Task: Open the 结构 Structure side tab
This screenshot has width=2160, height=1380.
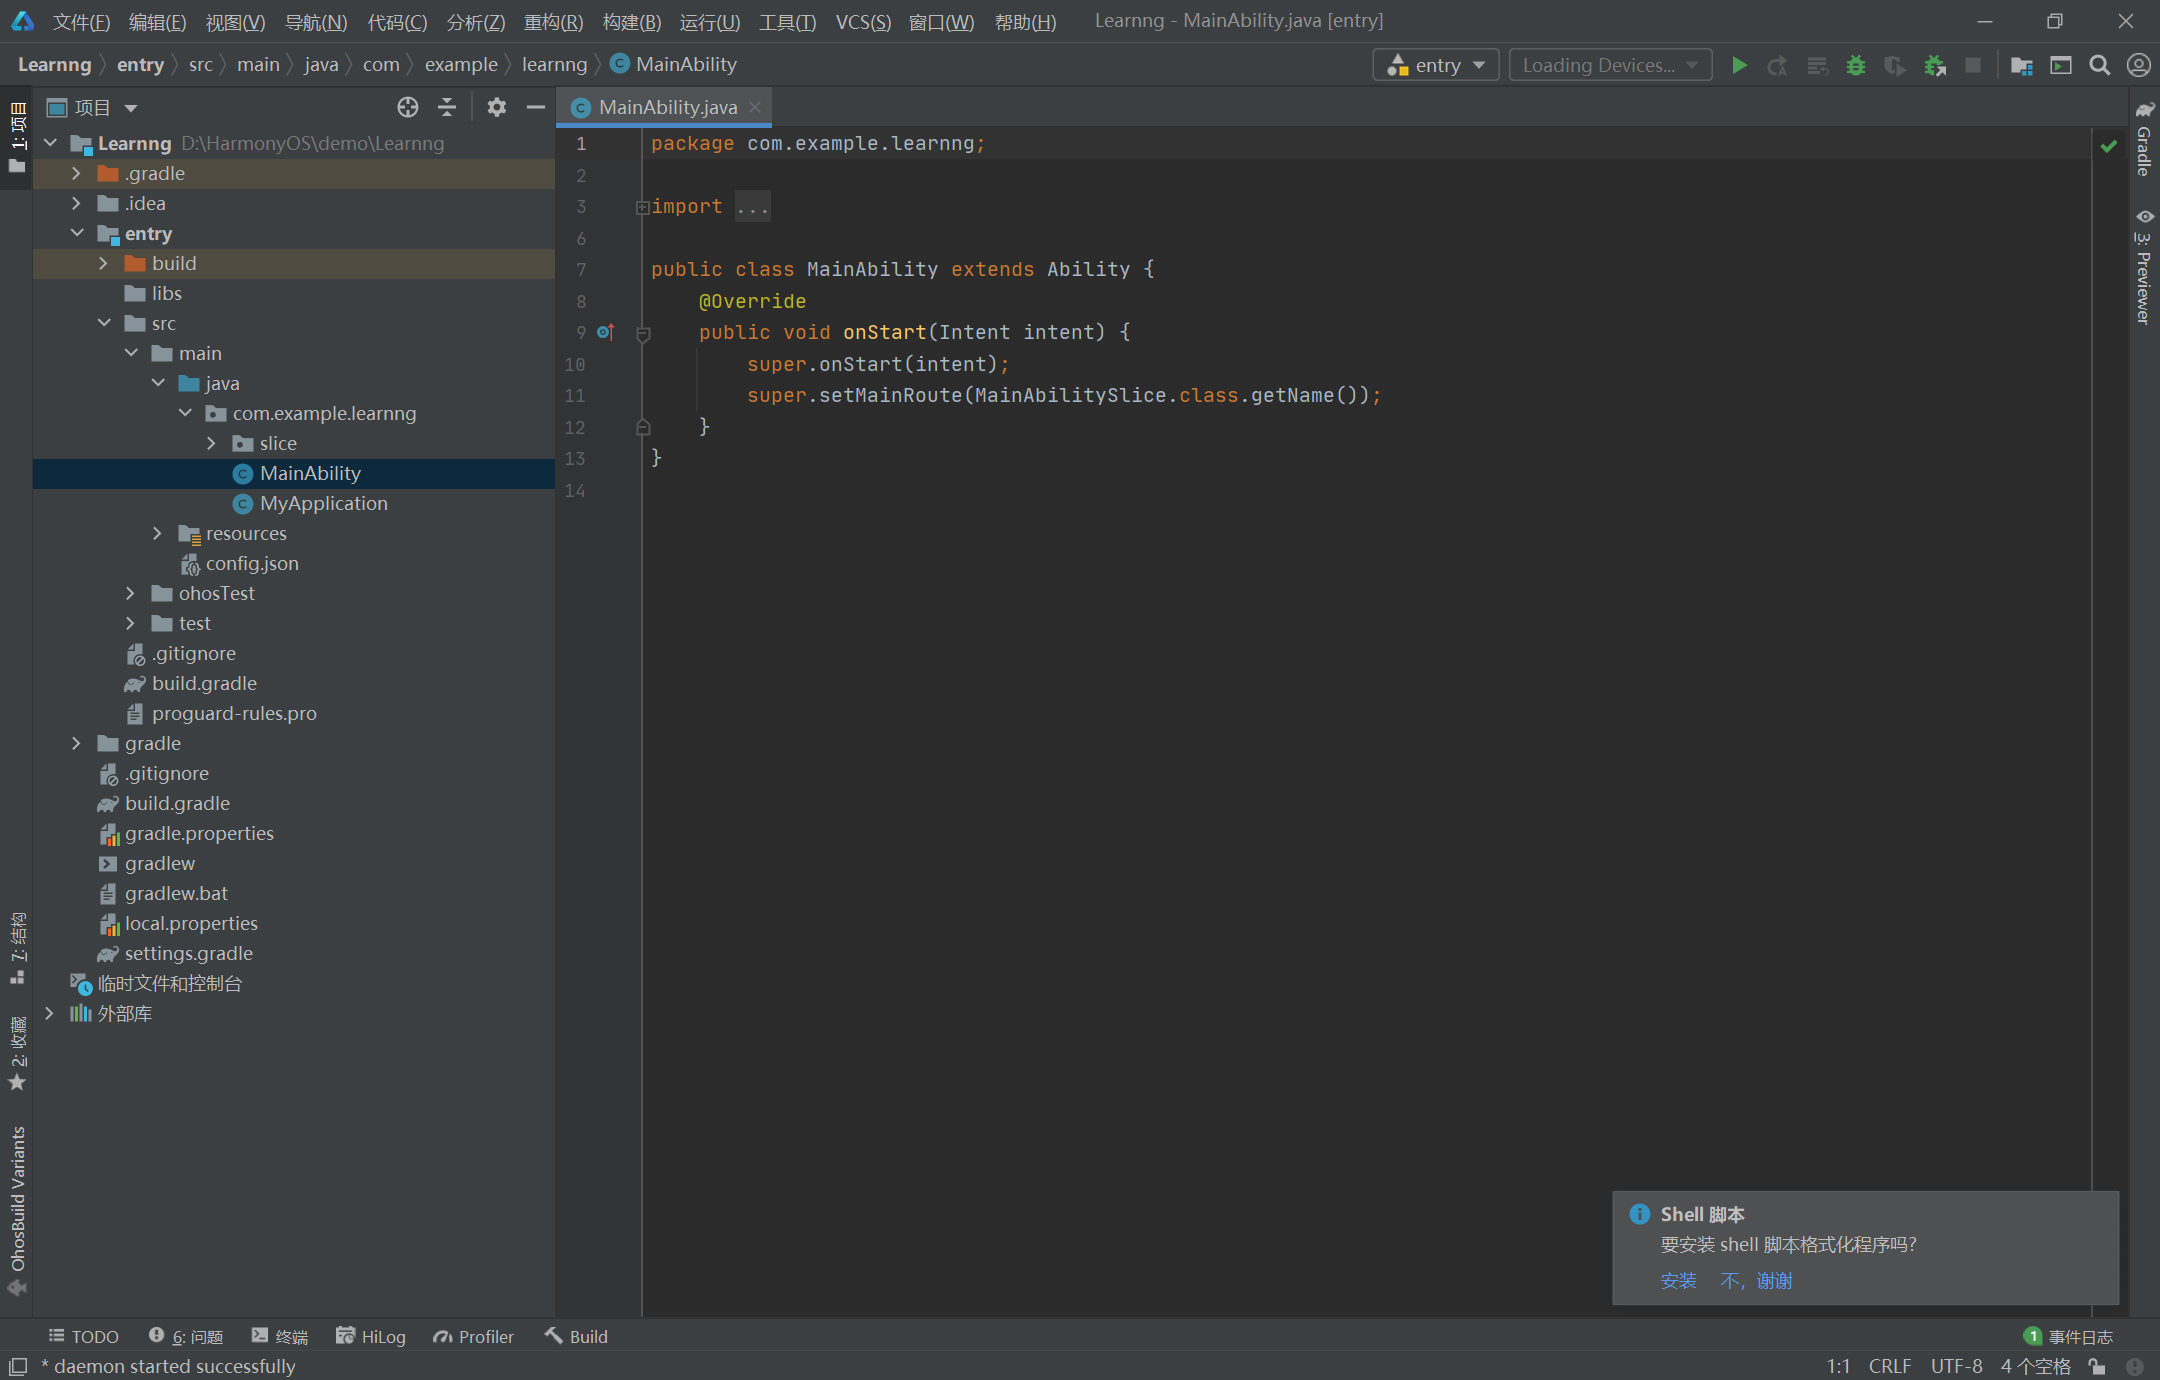Action: 17,948
